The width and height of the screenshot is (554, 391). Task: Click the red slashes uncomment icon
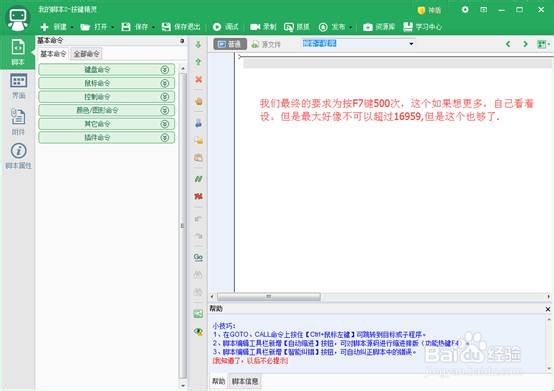199,196
